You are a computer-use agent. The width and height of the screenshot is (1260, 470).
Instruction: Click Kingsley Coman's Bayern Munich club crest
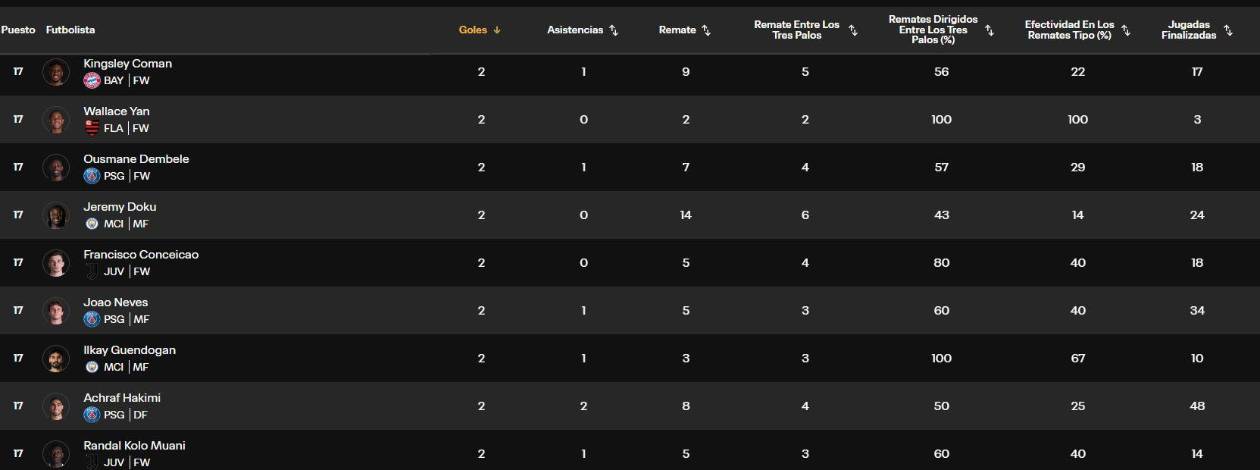[92, 81]
